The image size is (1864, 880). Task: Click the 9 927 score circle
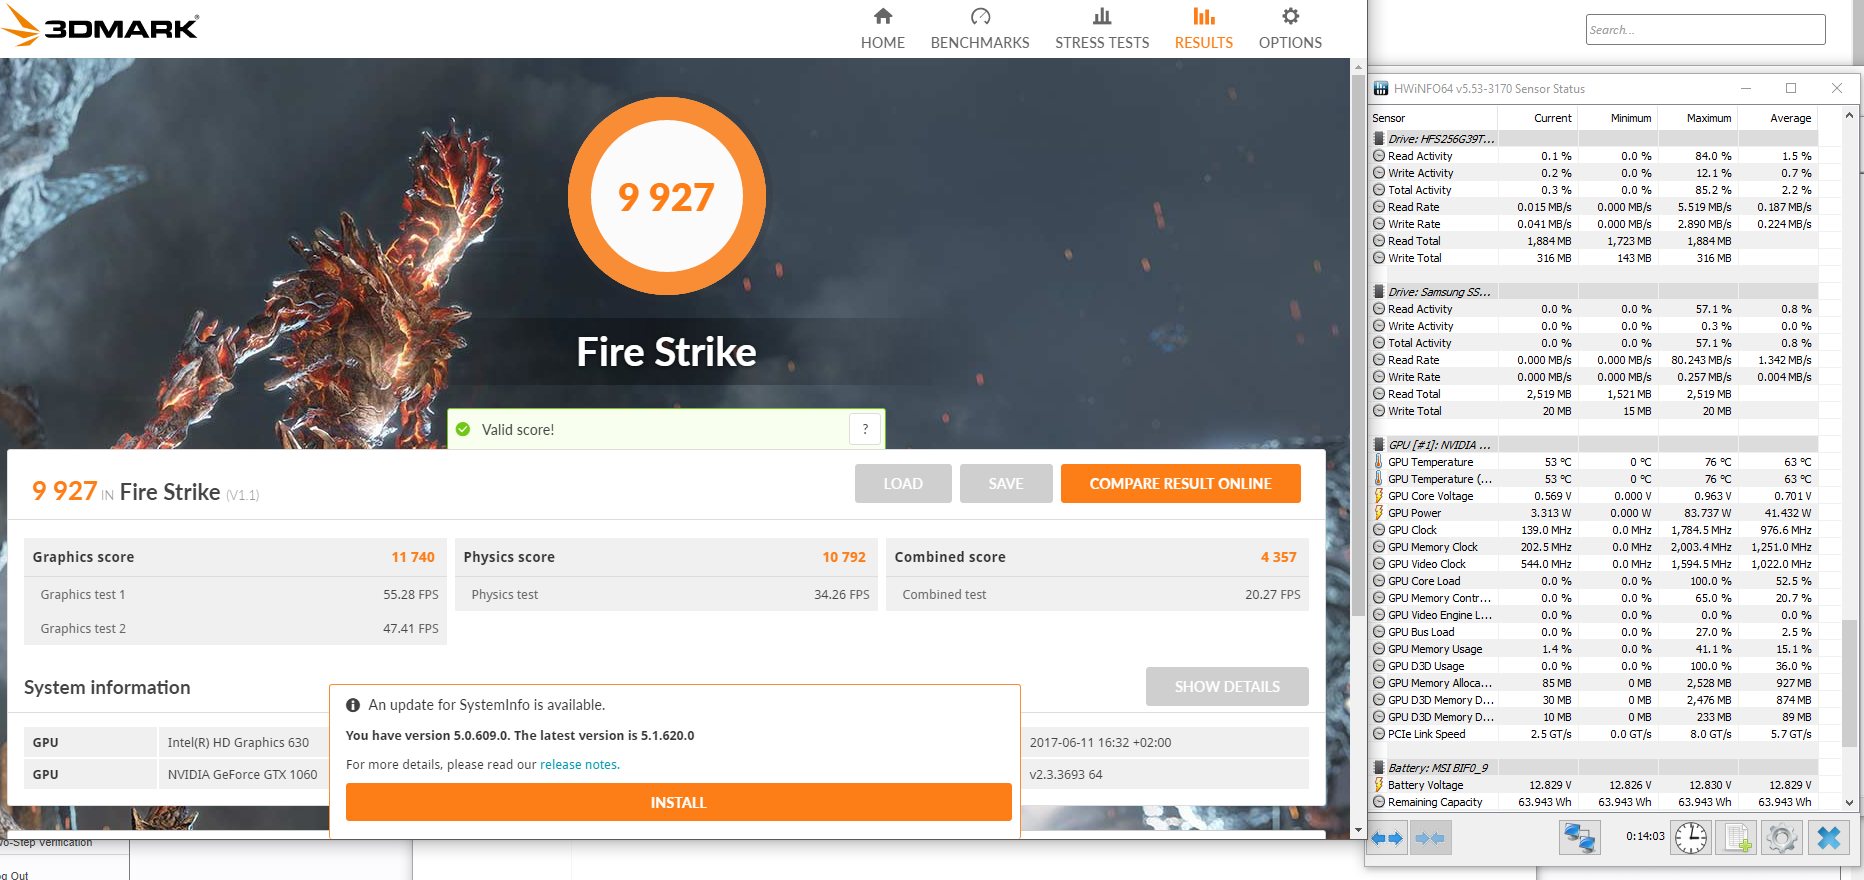(667, 196)
